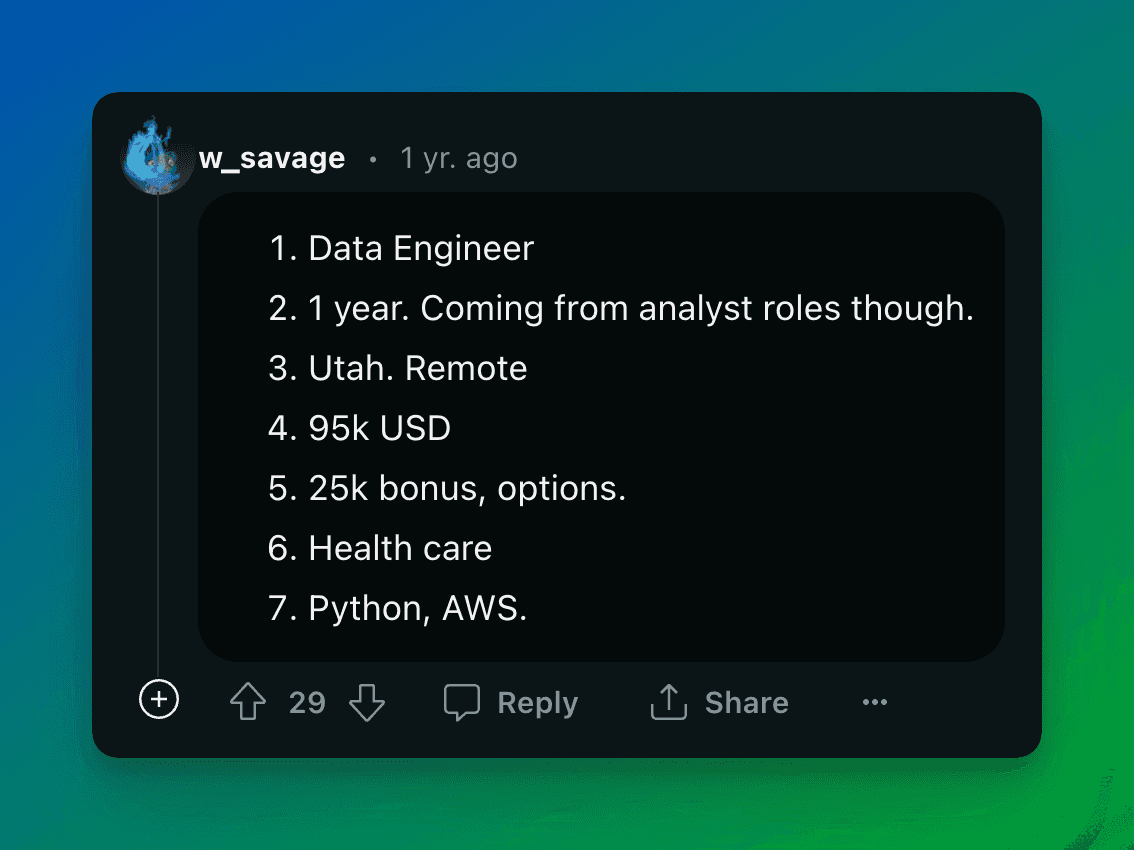The image size is (1134, 850).
Task: Click w_savage's profile avatar
Action: pos(156,156)
